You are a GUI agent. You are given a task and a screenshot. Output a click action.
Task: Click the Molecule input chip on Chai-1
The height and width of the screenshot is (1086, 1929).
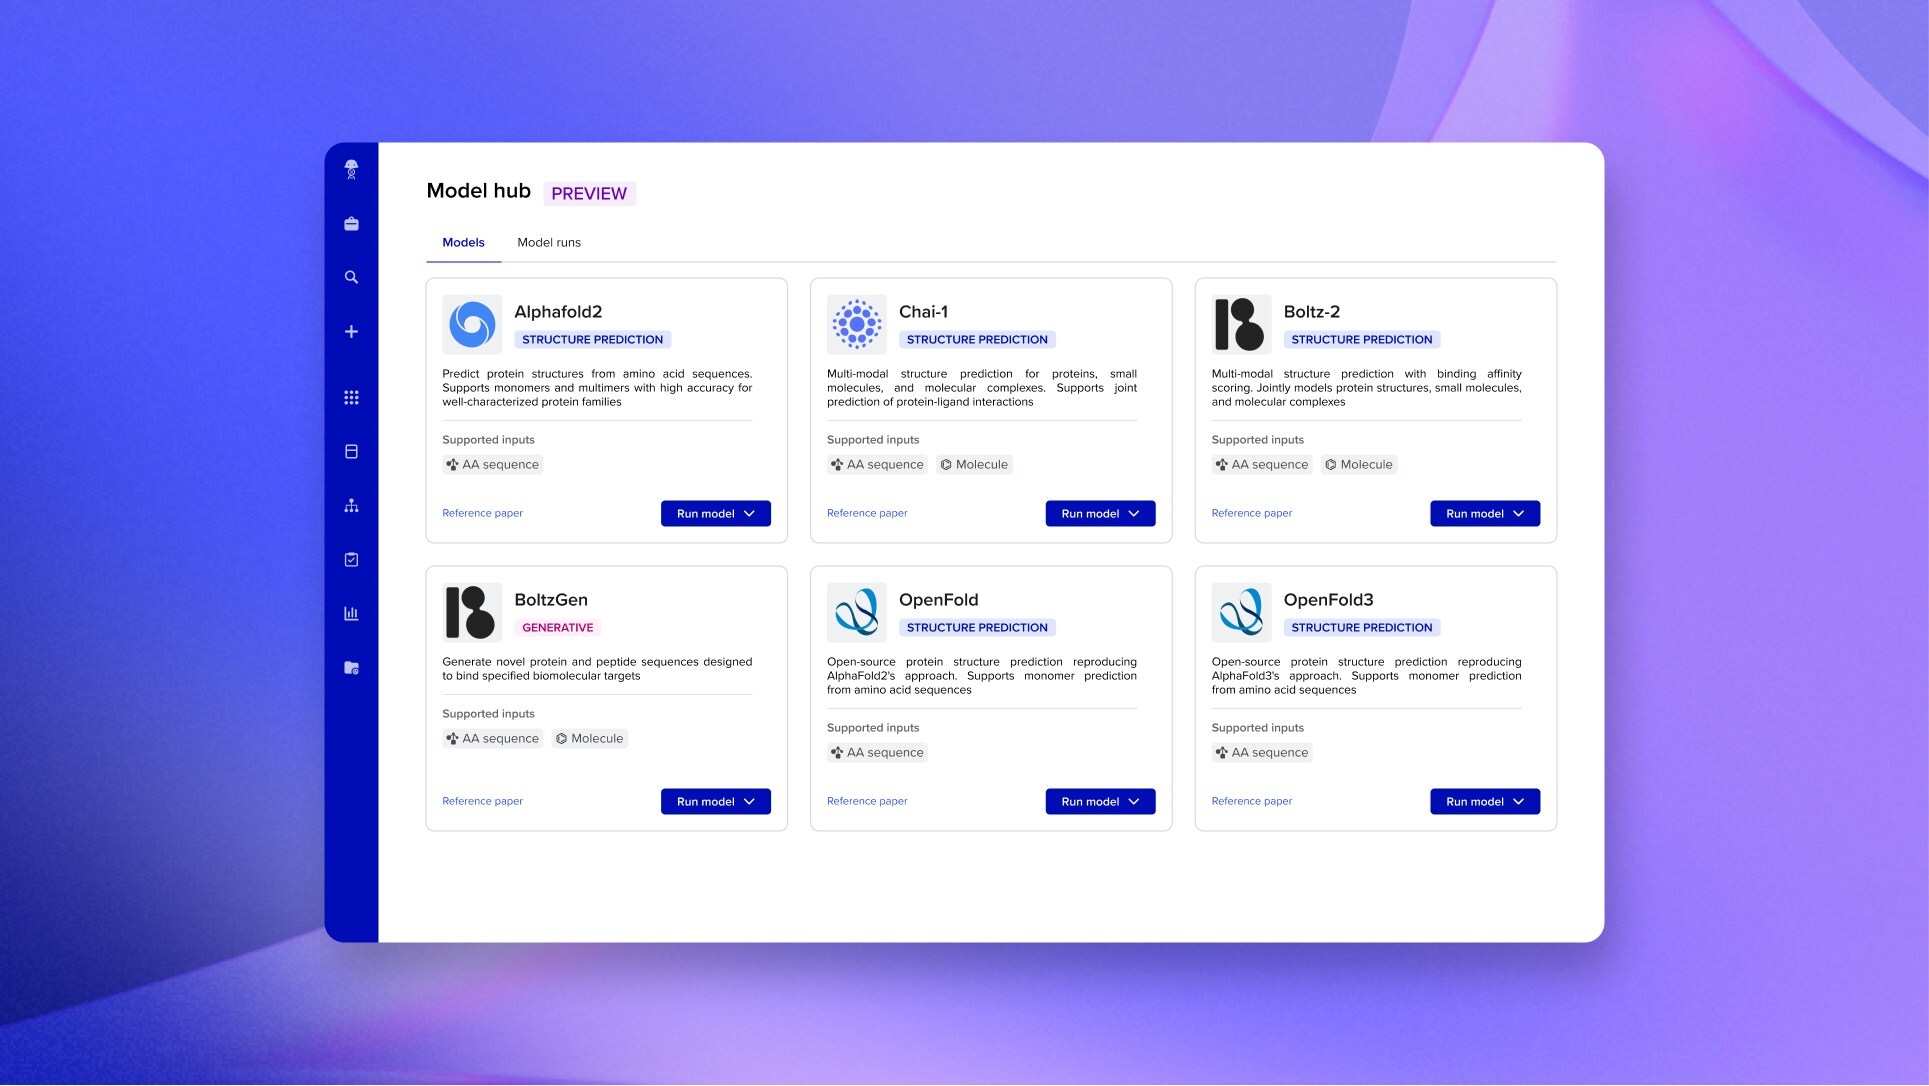(975, 465)
